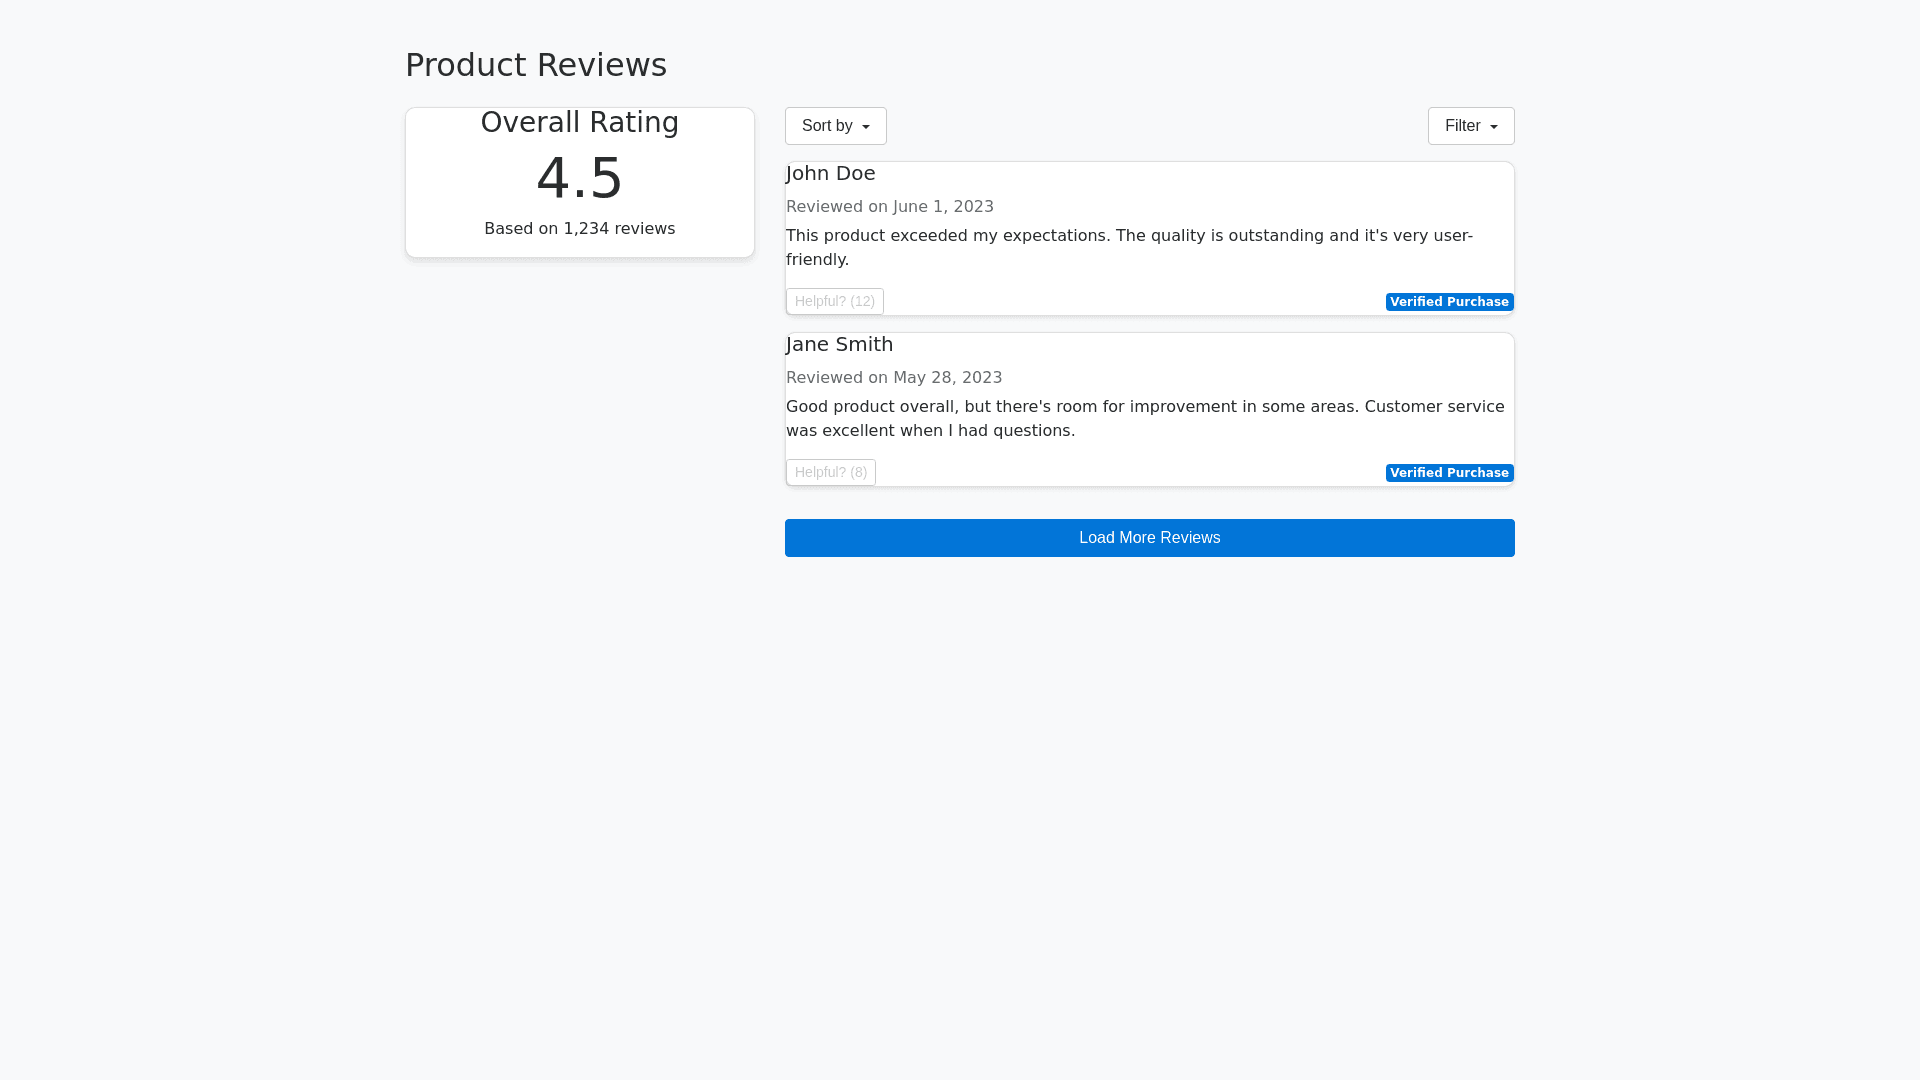Open the Sort by dropdown

pos(835,126)
